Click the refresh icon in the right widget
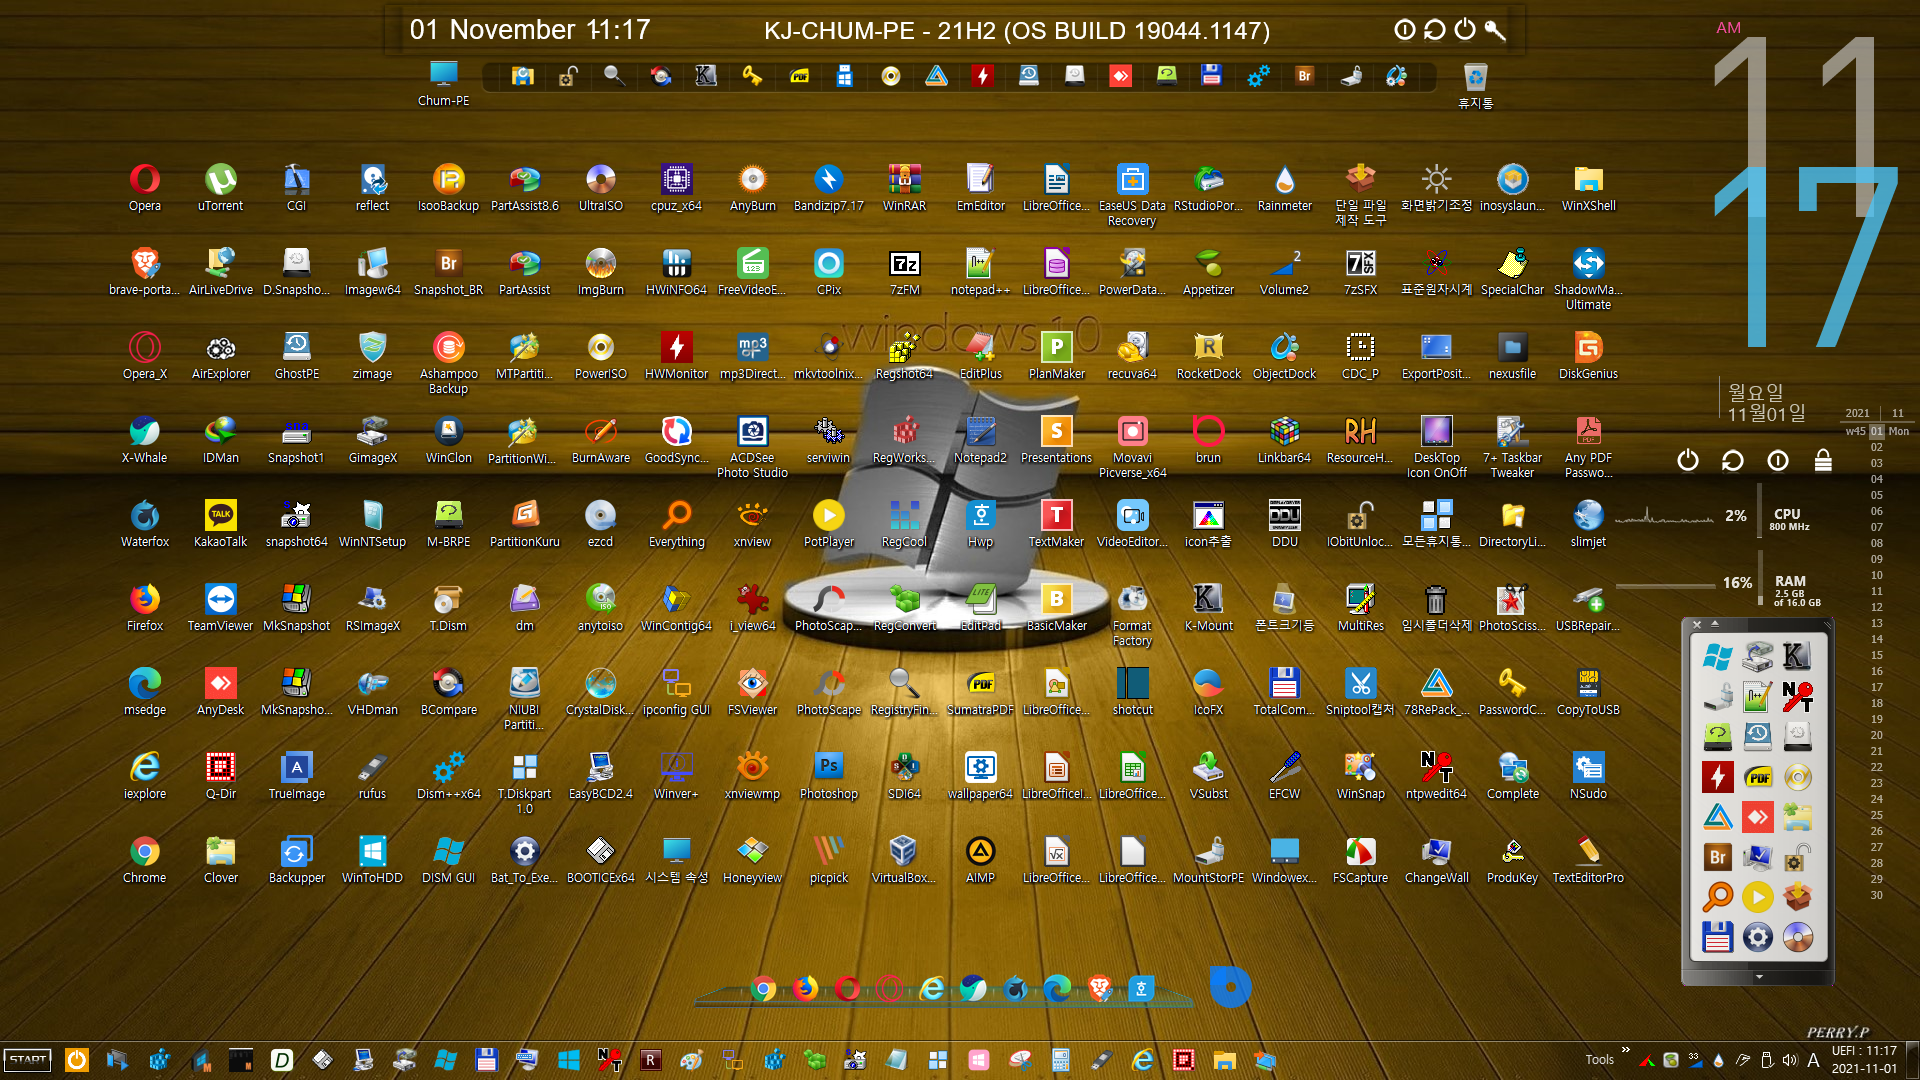1920x1080 pixels. pyautogui.click(x=1733, y=460)
